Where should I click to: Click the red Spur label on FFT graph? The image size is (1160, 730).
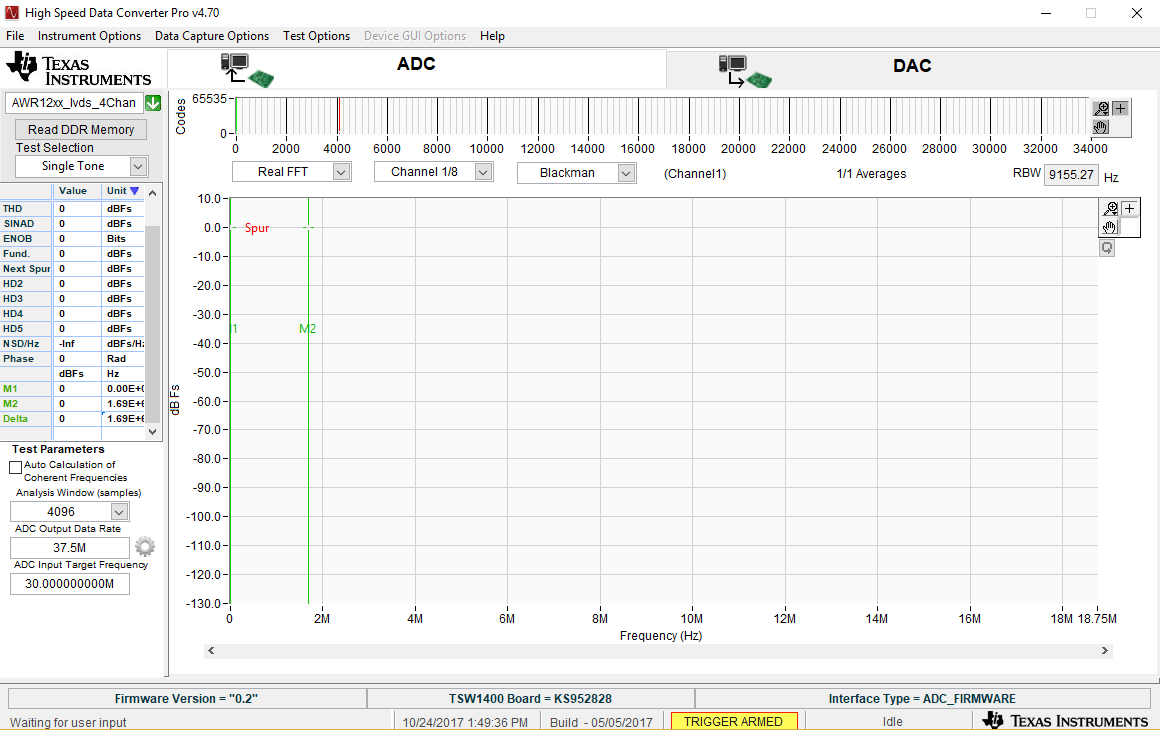(257, 228)
